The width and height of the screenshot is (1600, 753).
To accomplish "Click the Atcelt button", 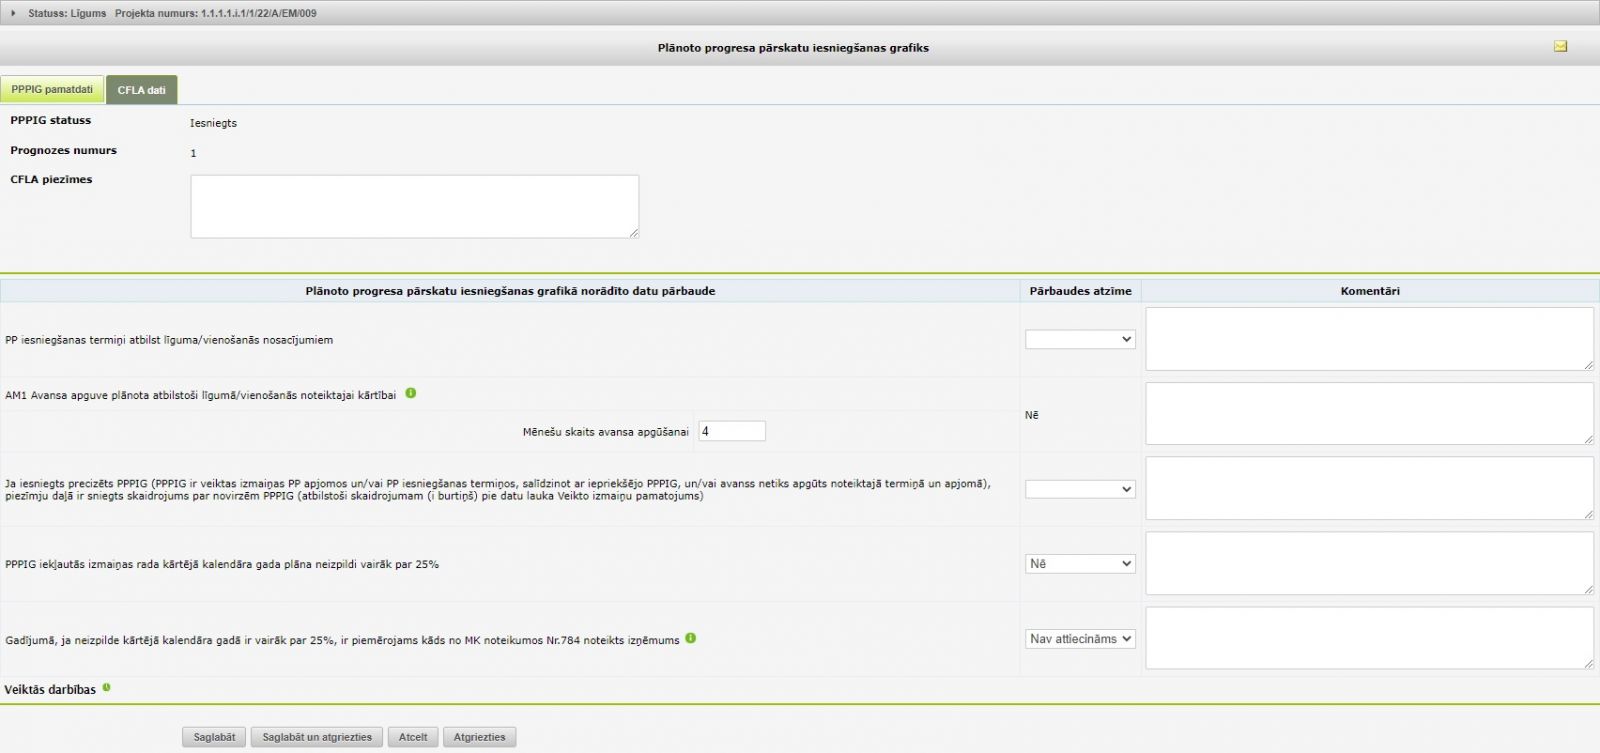I will click(x=413, y=737).
